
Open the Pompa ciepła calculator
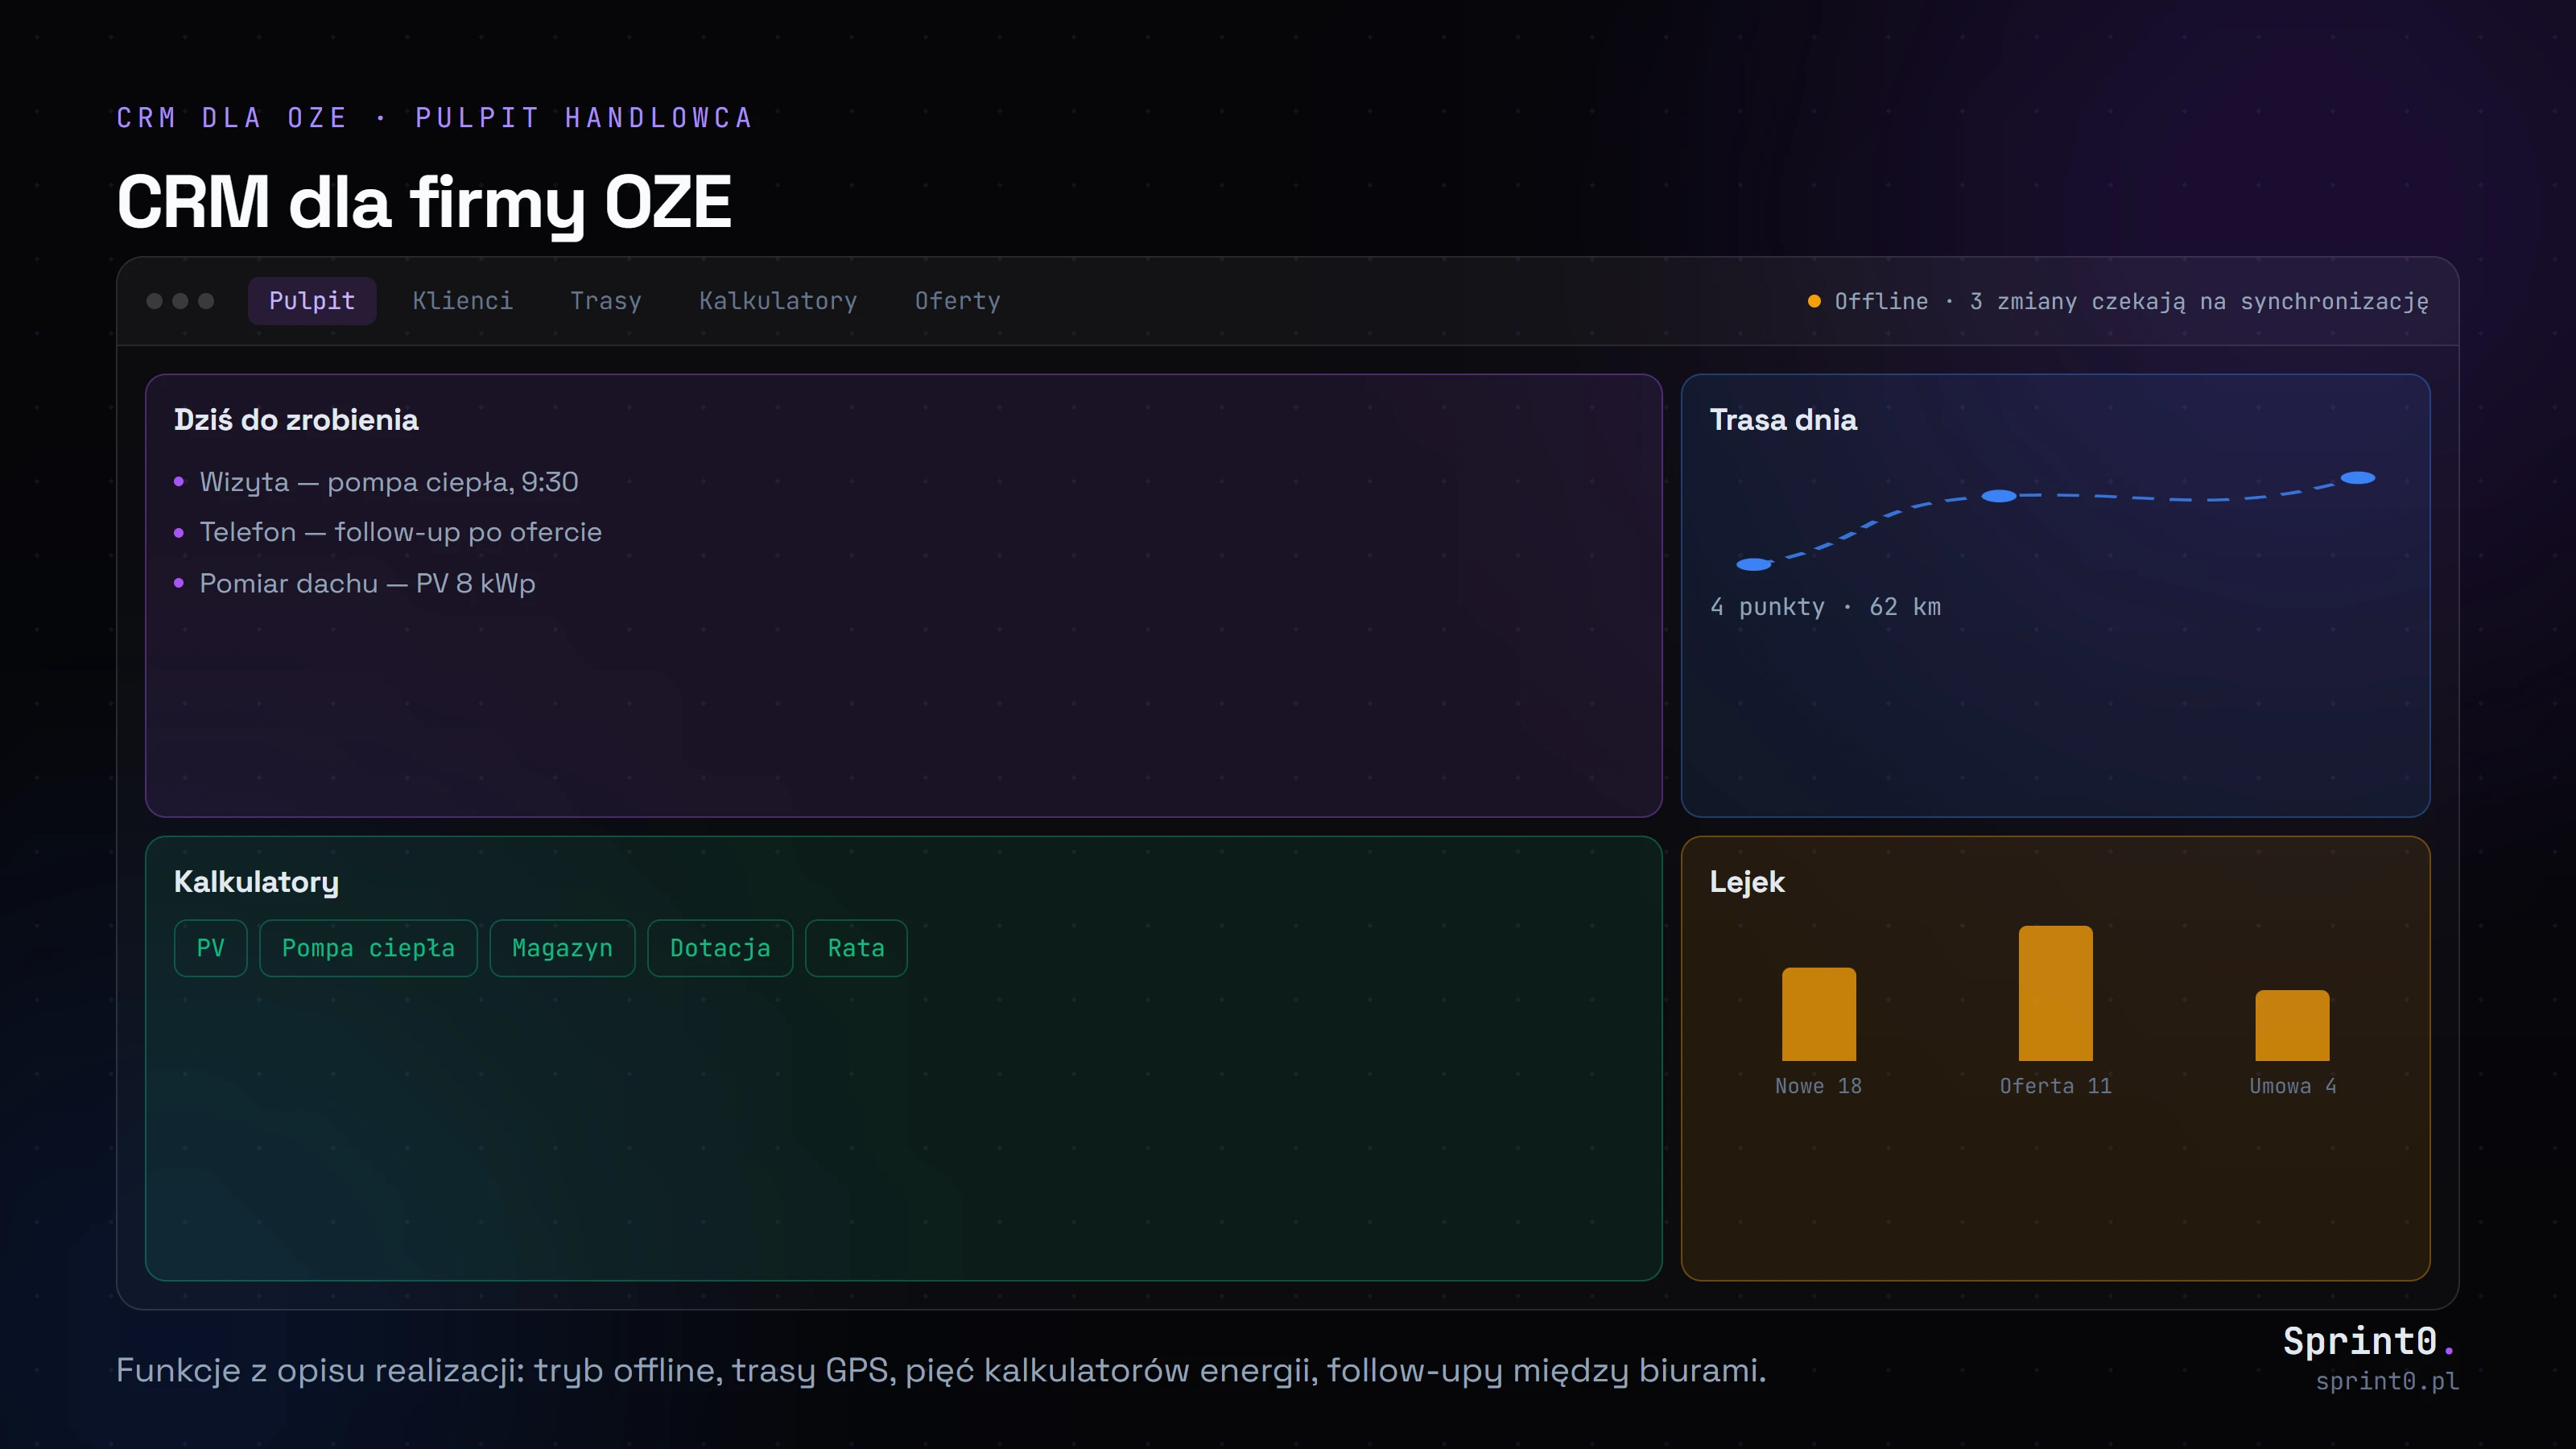pos(368,948)
